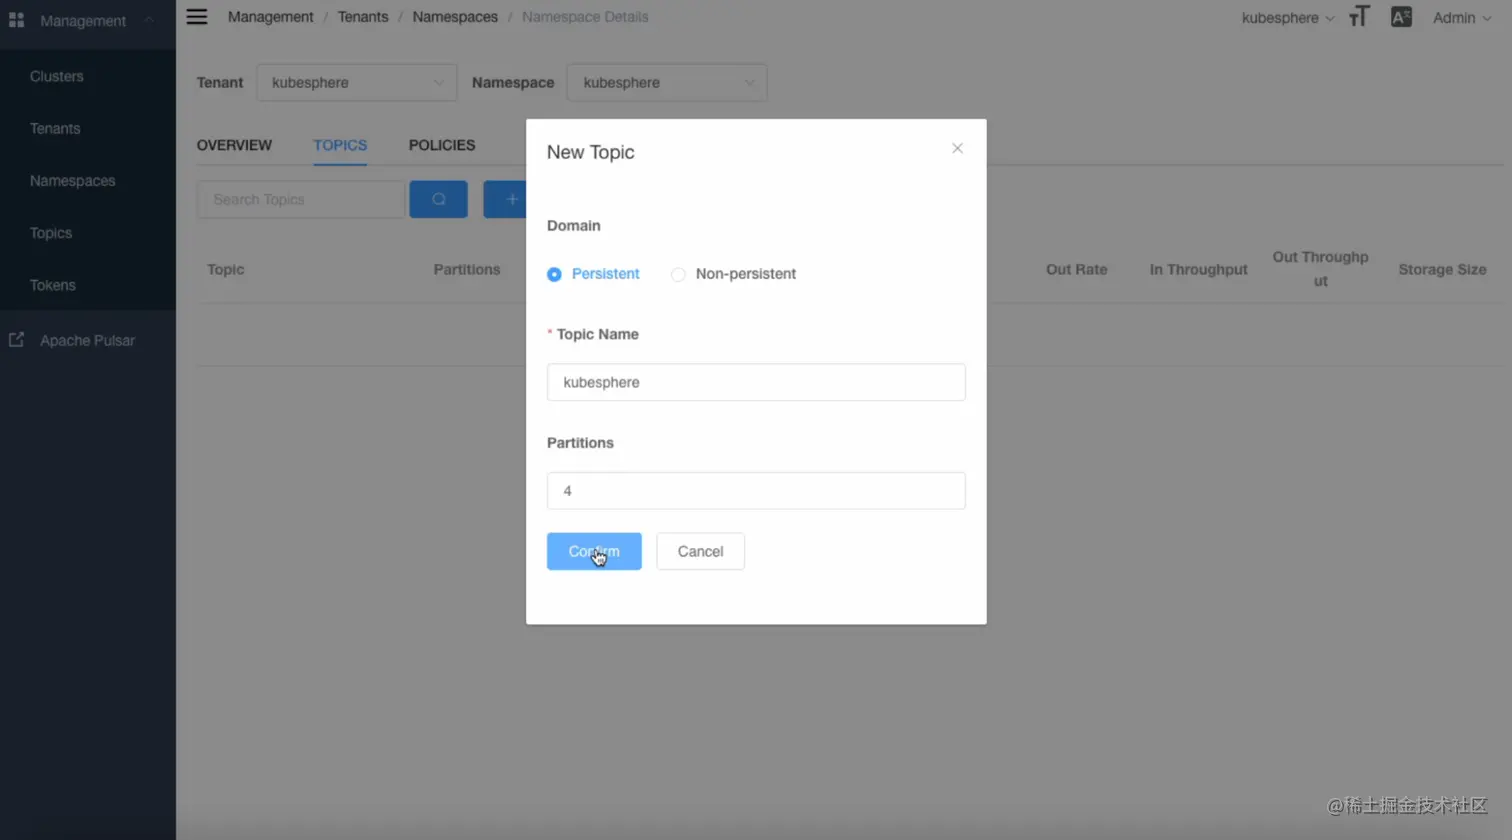The width and height of the screenshot is (1512, 840).
Task: Go to Tenants breadcrumb link
Action: tap(363, 17)
